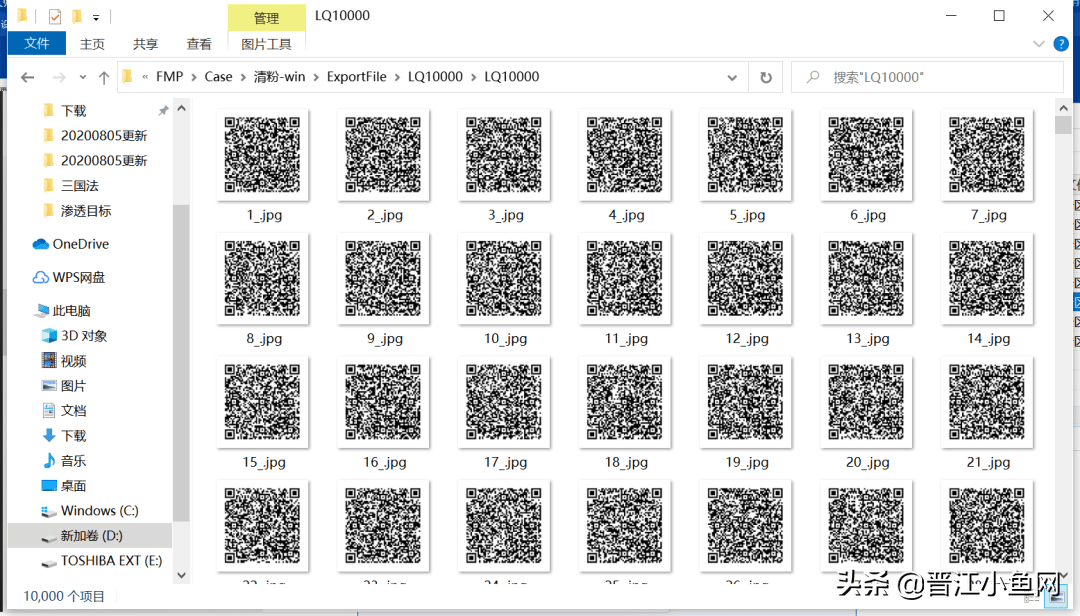
Task: Select the 3_jpg QR code thumbnail
Action: (504, 154)
